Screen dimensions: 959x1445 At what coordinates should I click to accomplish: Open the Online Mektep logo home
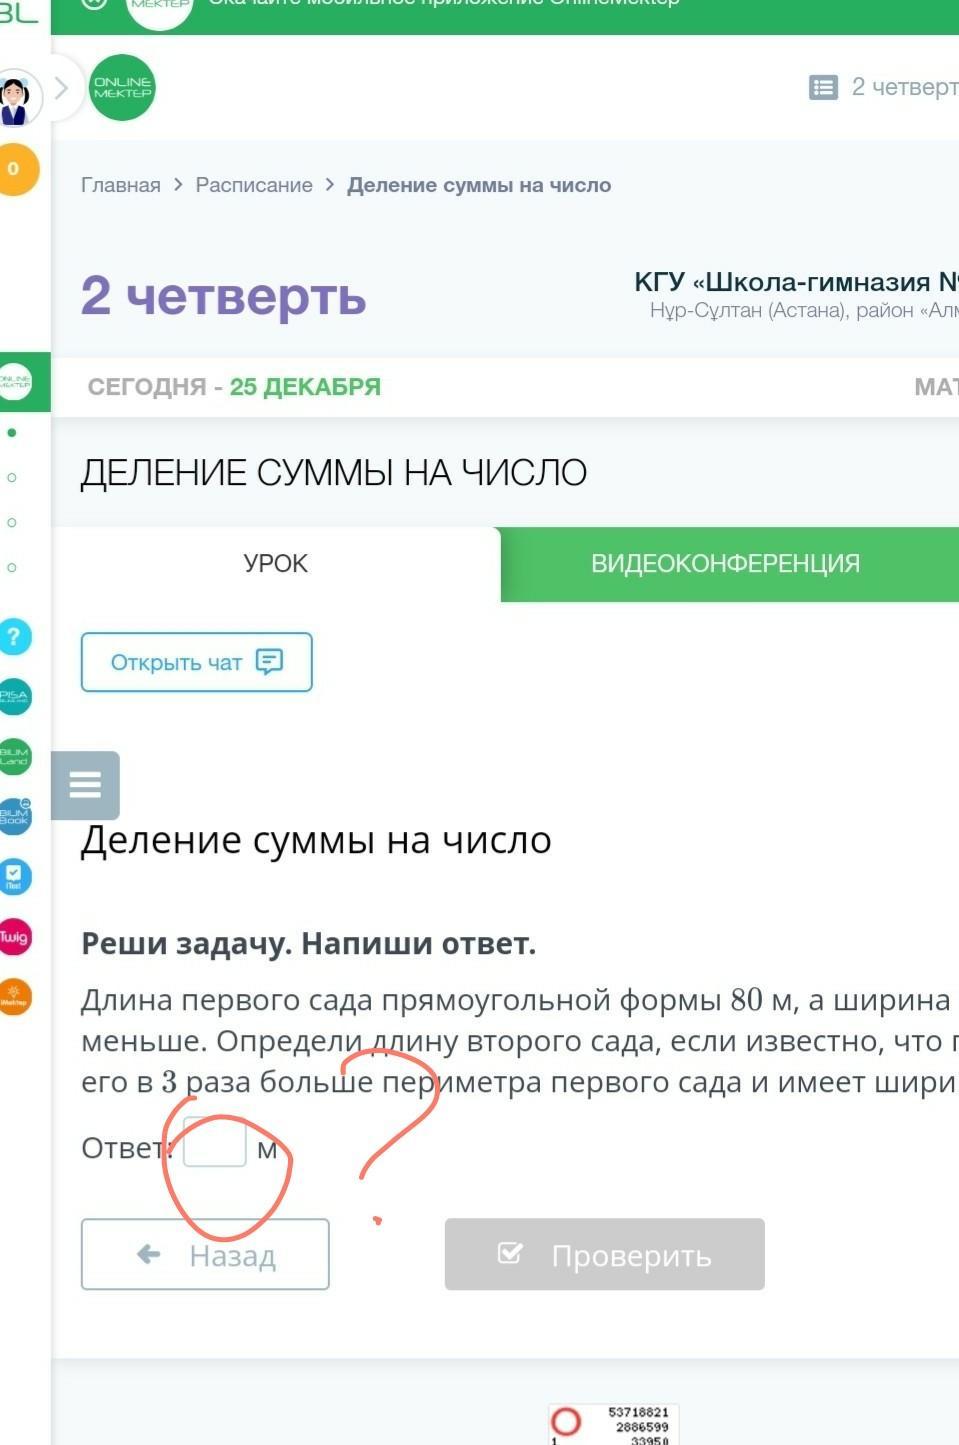click(x=122, y=88)
